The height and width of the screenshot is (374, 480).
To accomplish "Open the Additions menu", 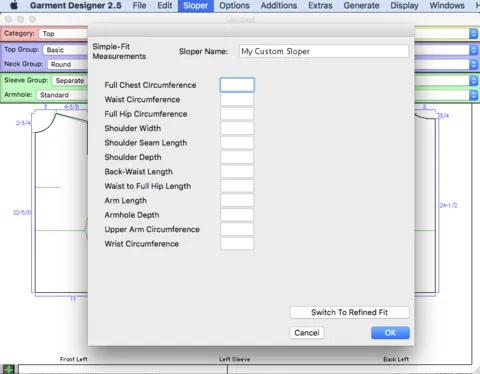I will [279, 5].
